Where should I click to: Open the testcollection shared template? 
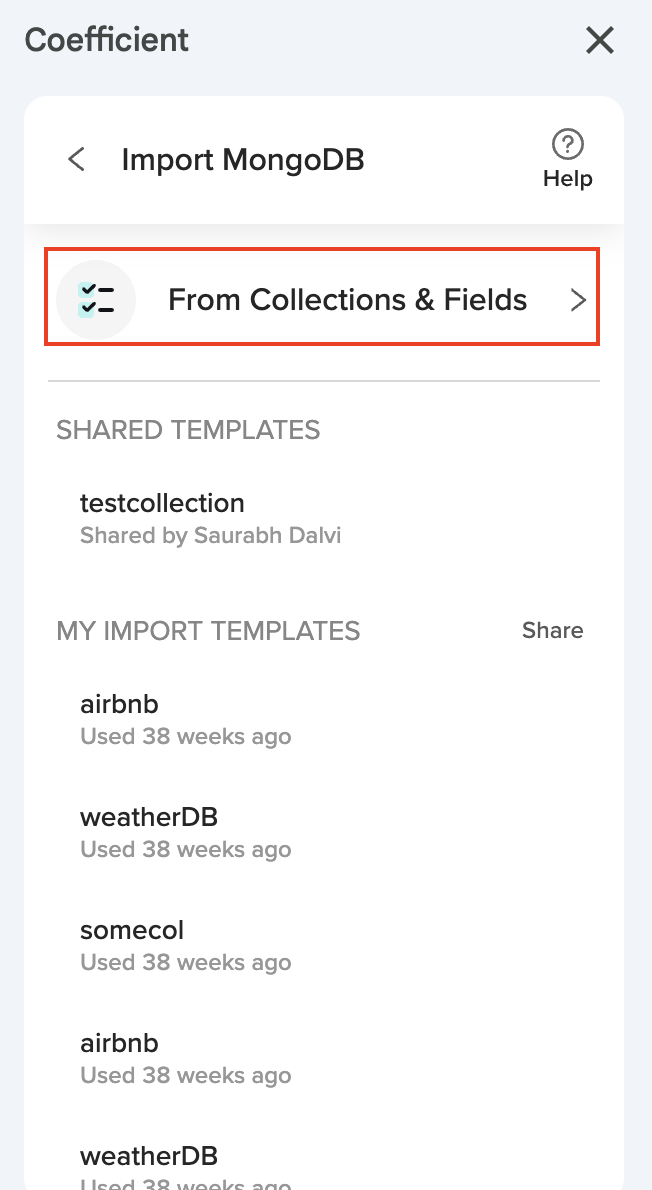tap(162, 502)
